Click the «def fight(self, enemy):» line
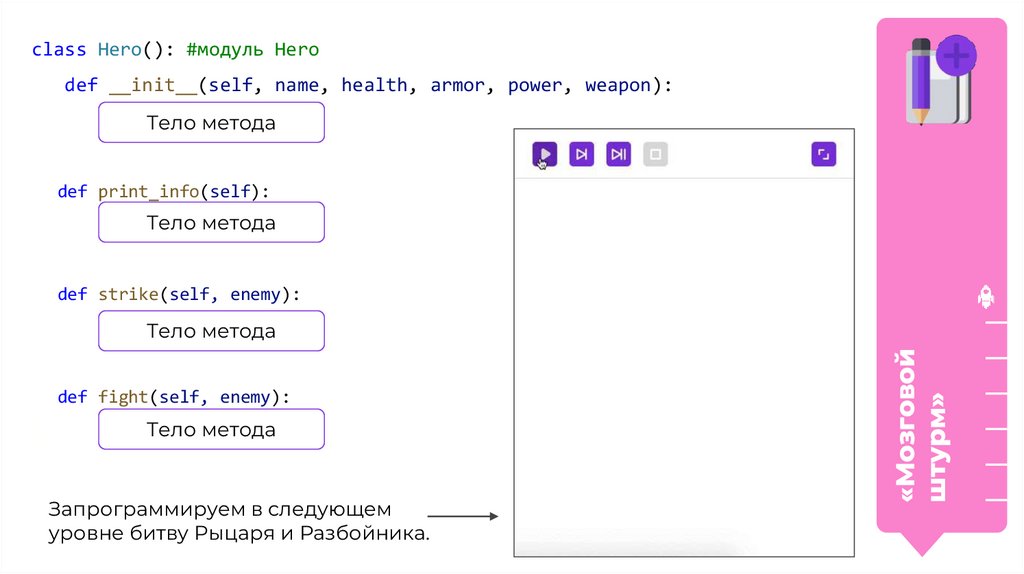 [174, 397]
